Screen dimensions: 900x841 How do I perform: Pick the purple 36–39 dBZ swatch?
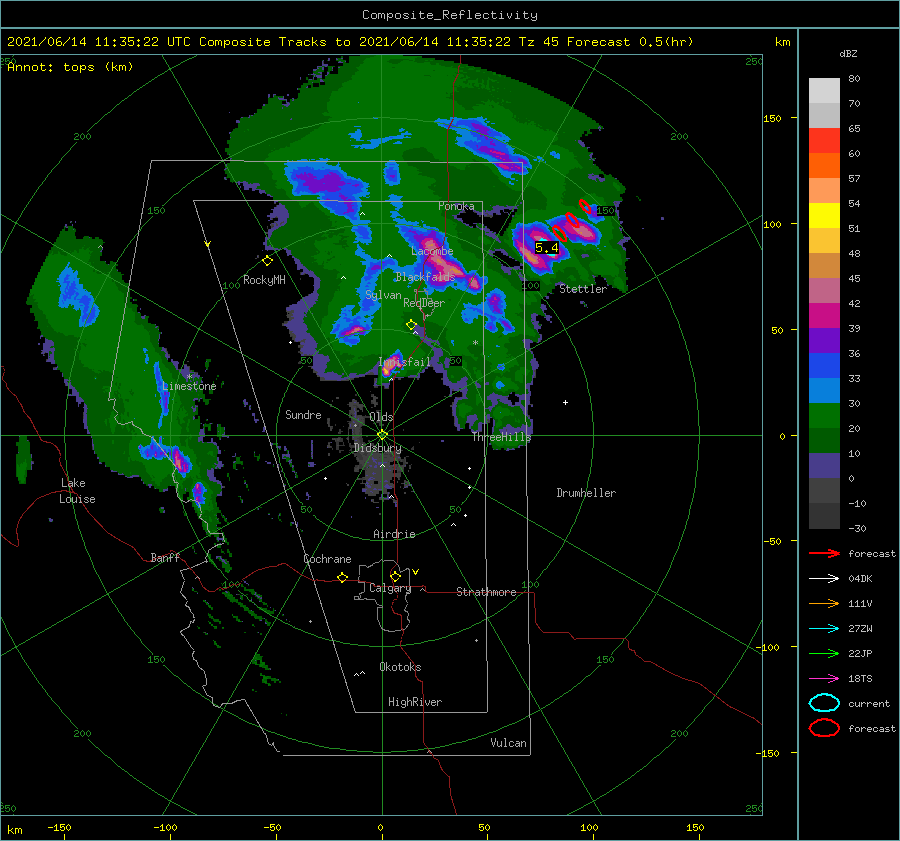824,341
